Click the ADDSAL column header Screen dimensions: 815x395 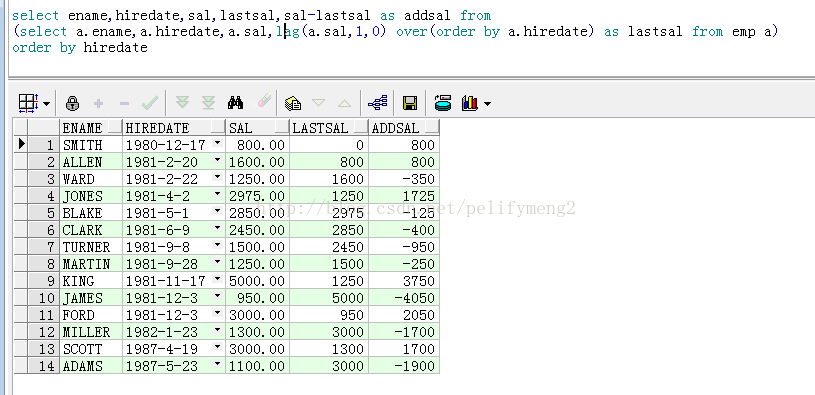coord(404,127)
